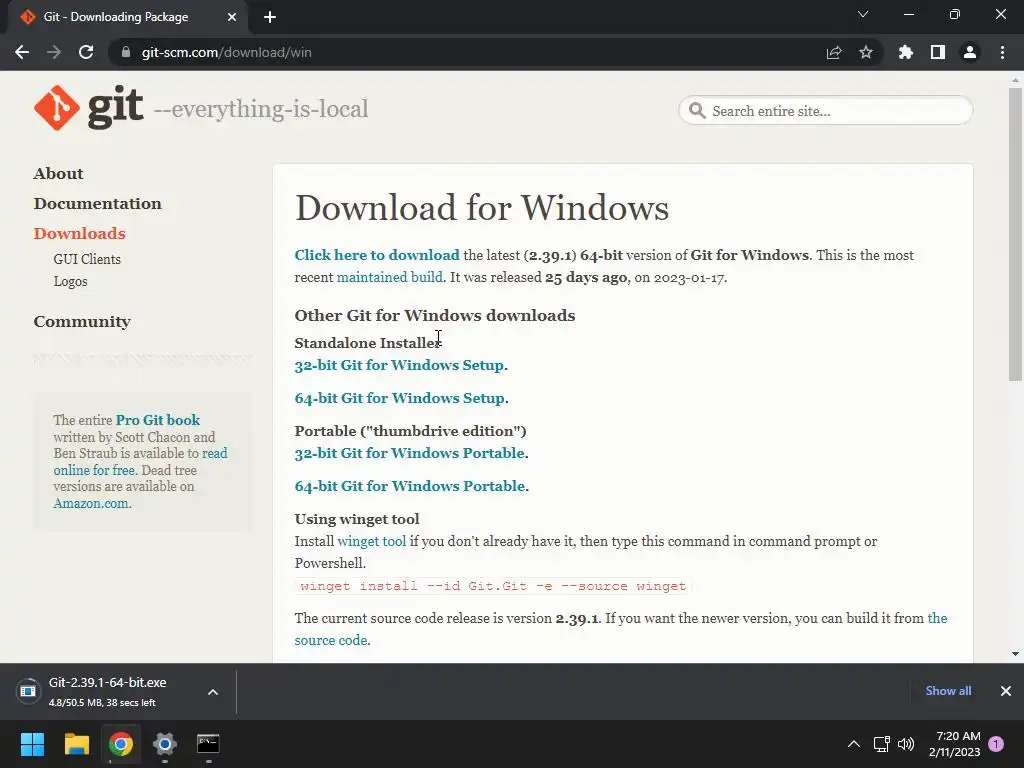Open the notification badge in taskbar
The width and height of the screenshot is (1024, 768).
coord(996,744)
